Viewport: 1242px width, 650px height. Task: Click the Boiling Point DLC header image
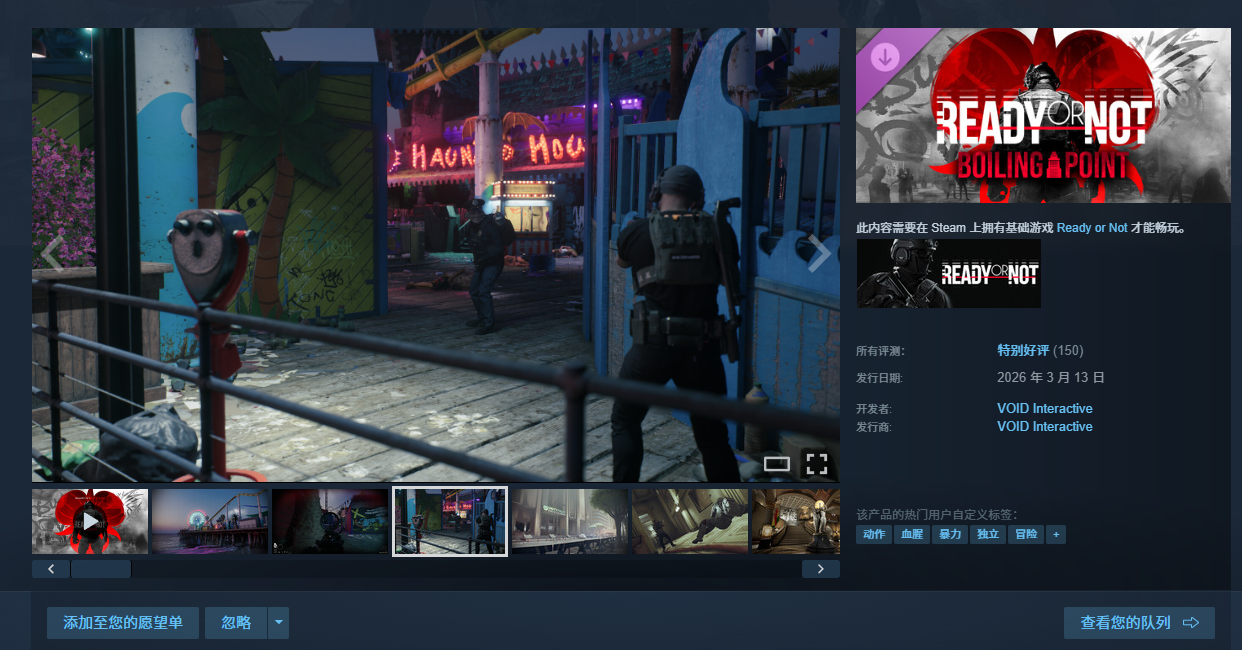coord(1043,116)
